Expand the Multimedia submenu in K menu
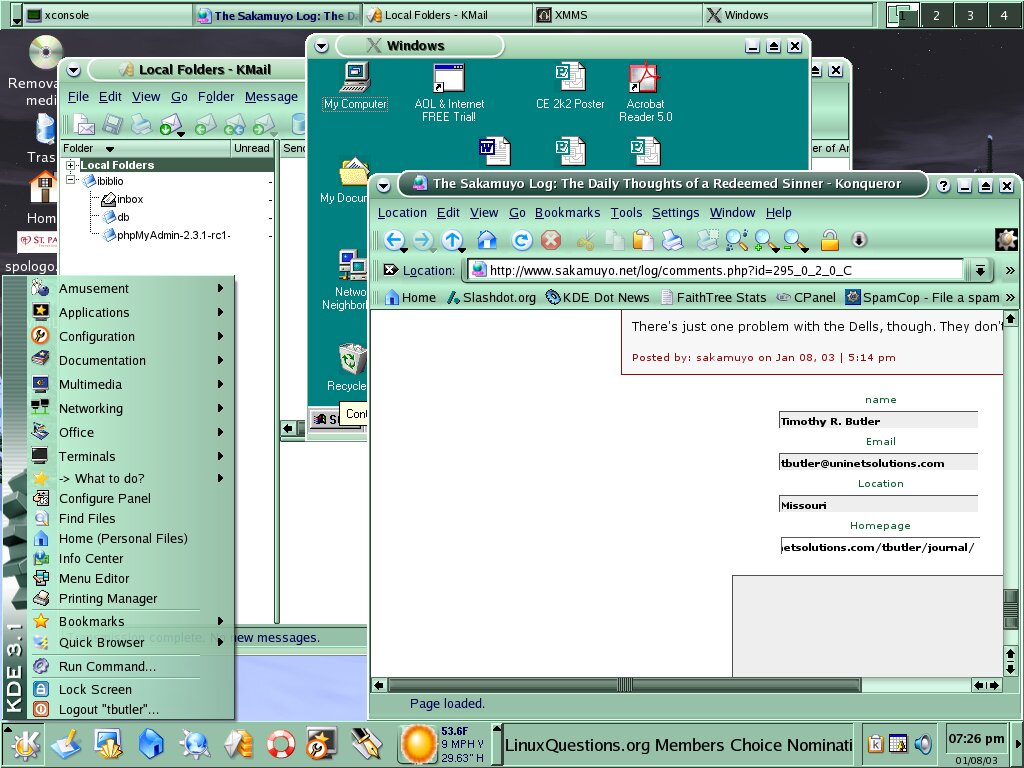The width and height of the screenshot is (1024, 768). click(131, 384)
